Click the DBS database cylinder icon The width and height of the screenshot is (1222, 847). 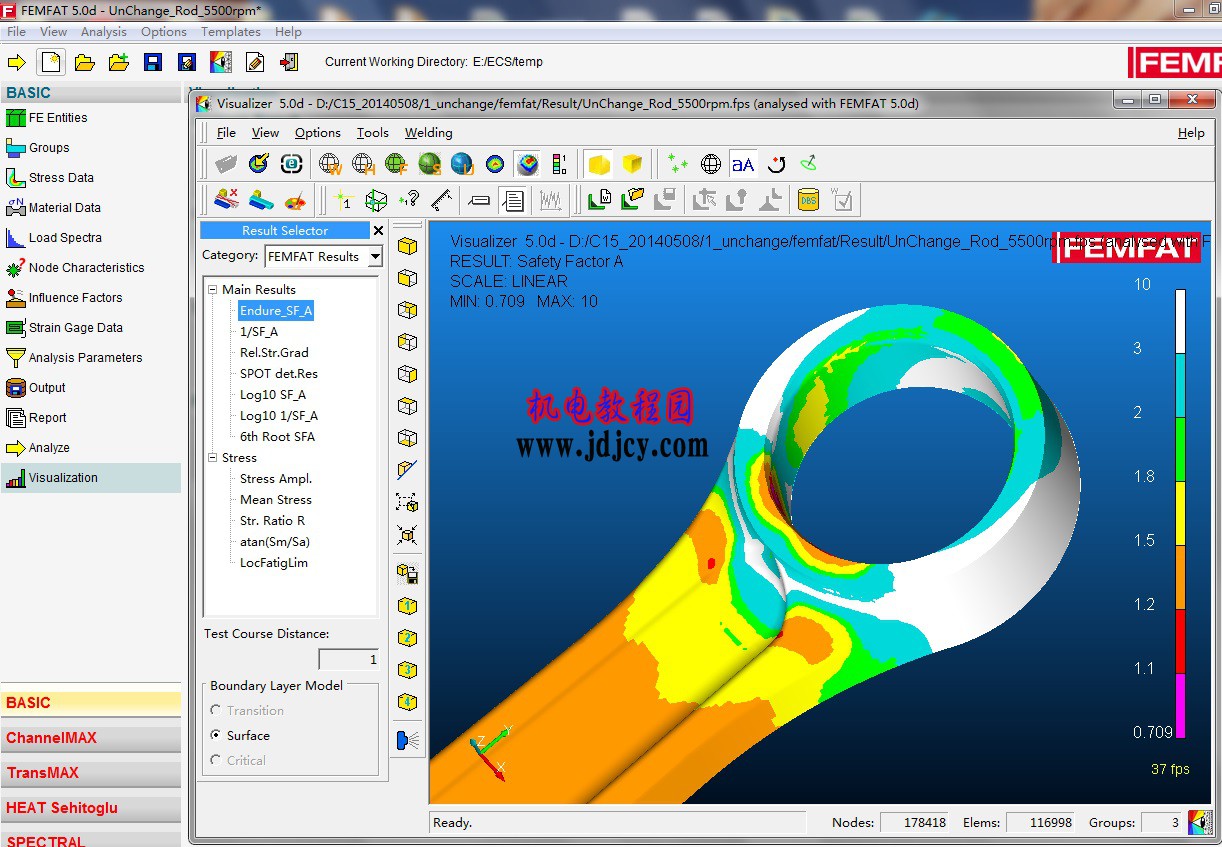808,200
